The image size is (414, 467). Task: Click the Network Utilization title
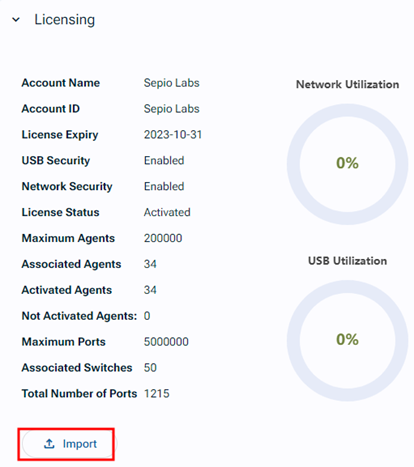pyautogui.click(x=347, y=84)
